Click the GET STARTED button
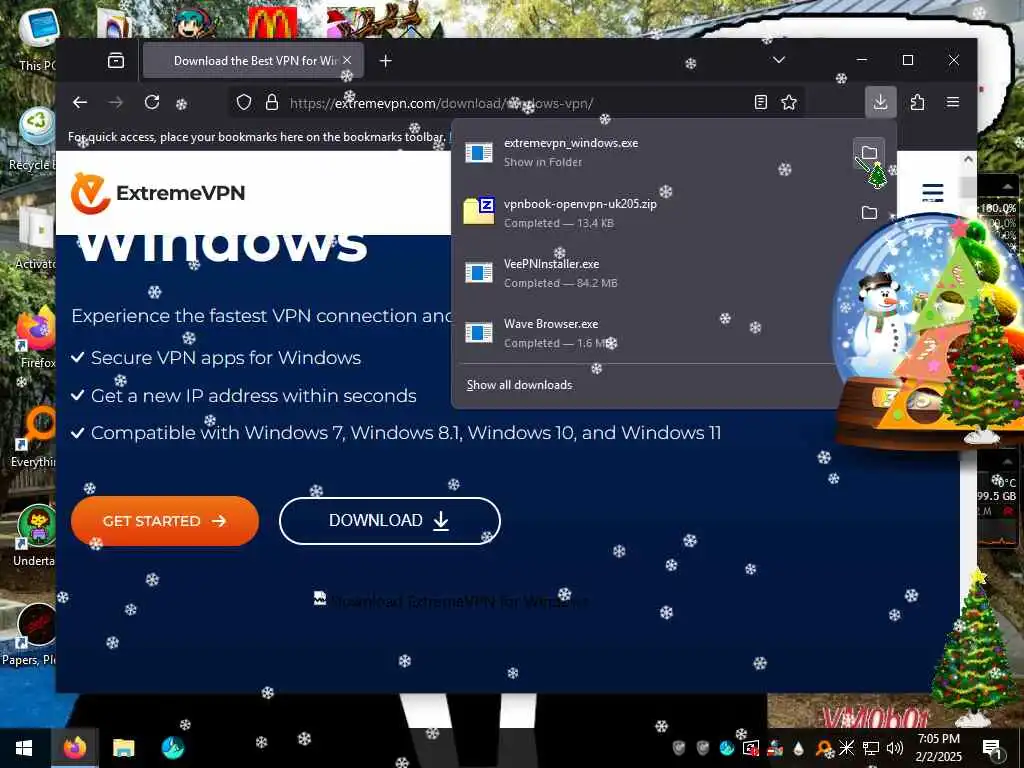Screen dimensions: 1024x768 tap(165, 520)
